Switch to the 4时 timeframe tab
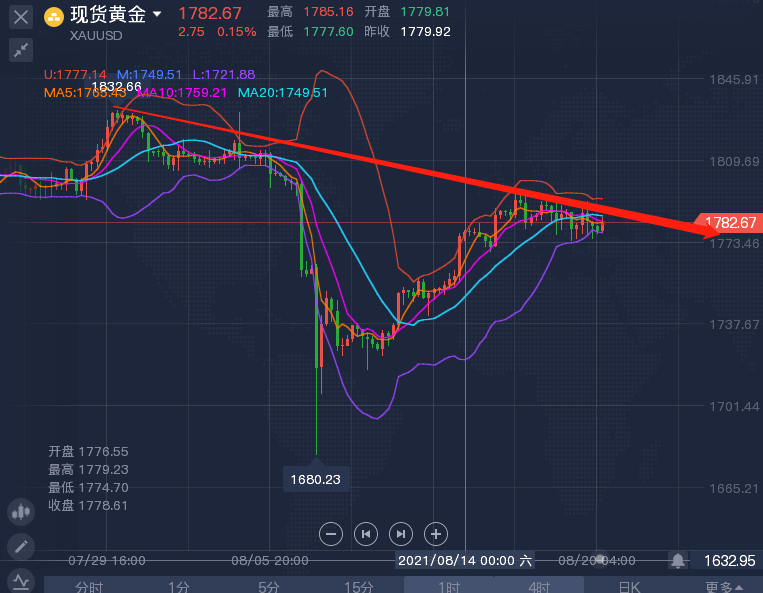 [x=539, y=586]
